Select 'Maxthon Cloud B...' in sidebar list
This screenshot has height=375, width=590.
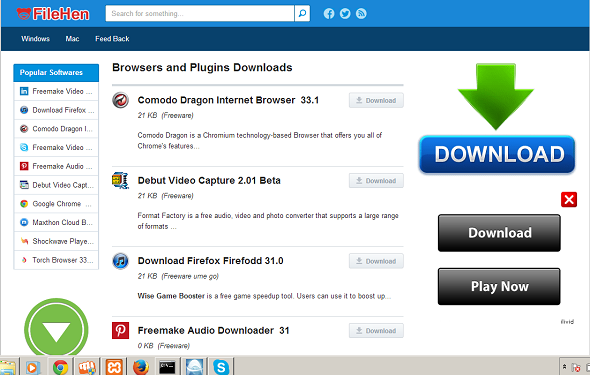pyautogui.click(x=56, y=222)
